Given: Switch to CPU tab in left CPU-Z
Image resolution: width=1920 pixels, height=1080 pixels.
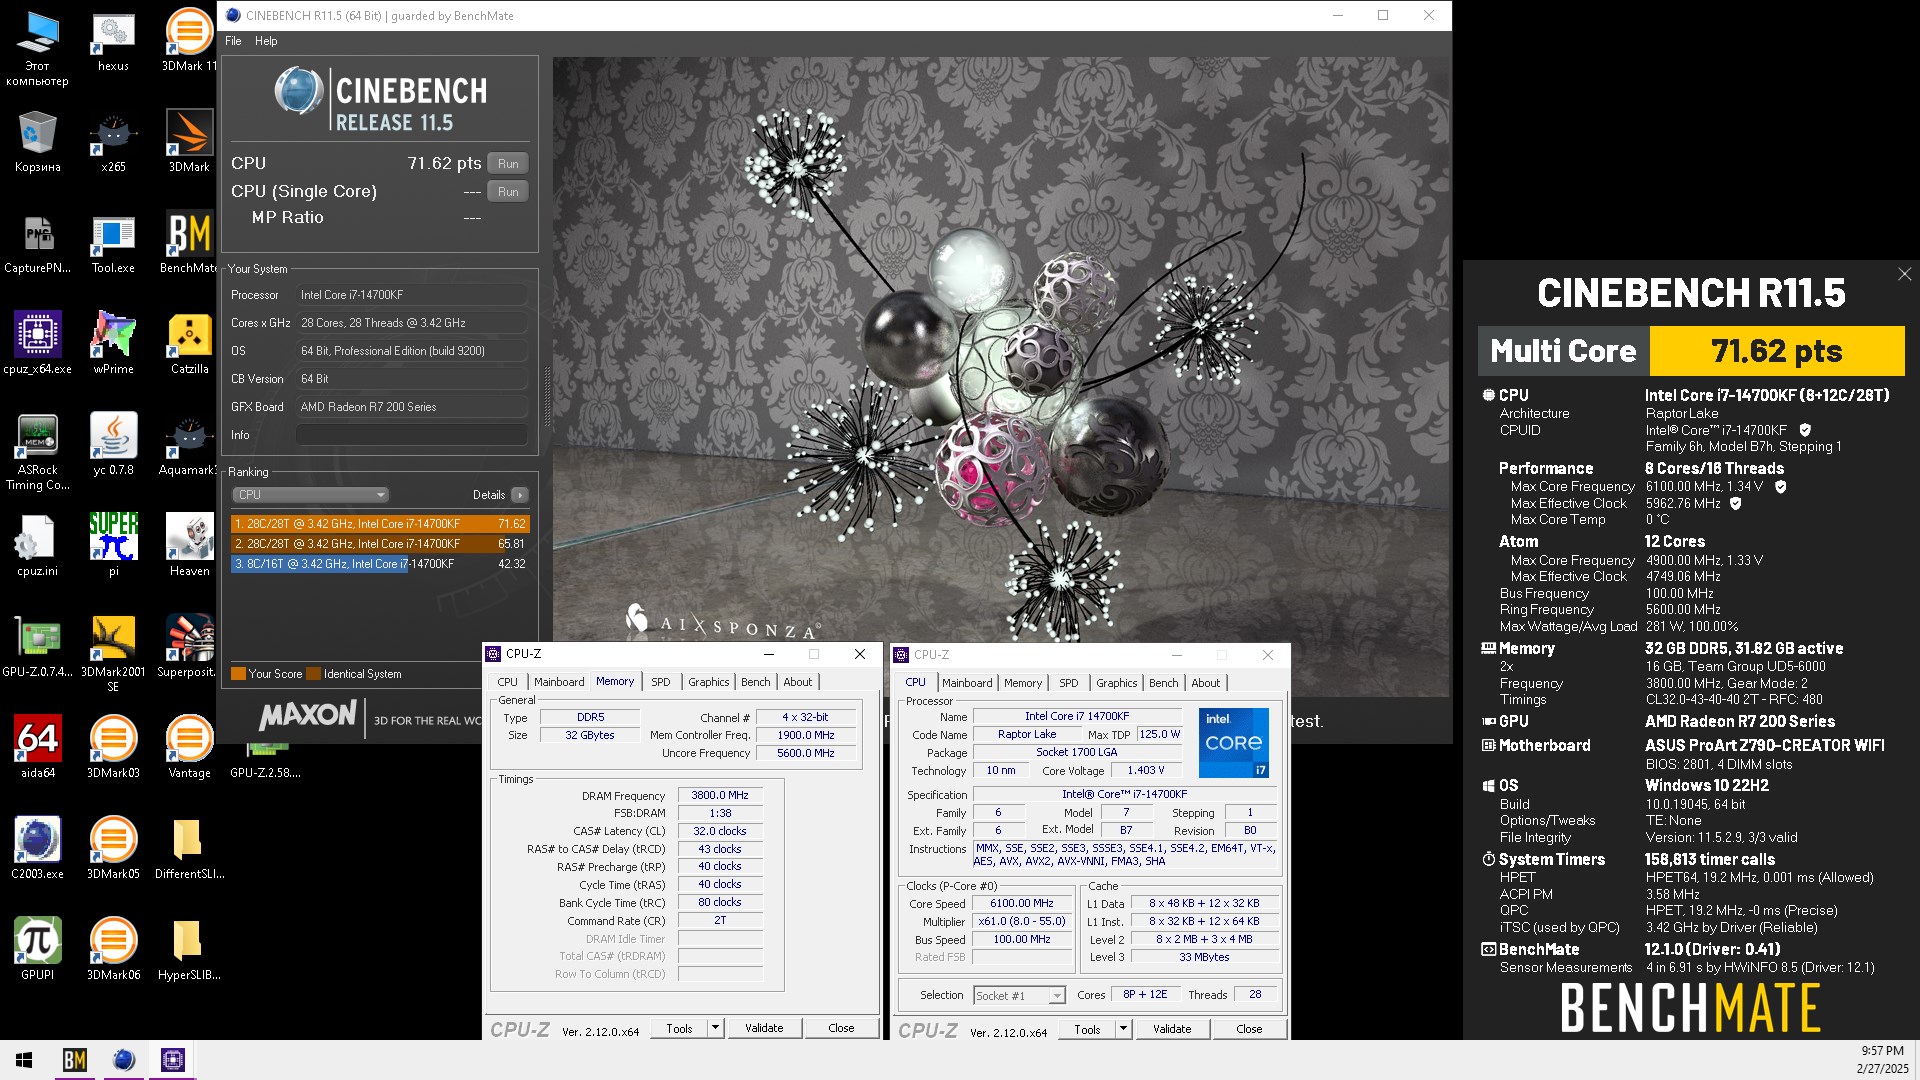Looking at the screenshot, I should [508, 682].
